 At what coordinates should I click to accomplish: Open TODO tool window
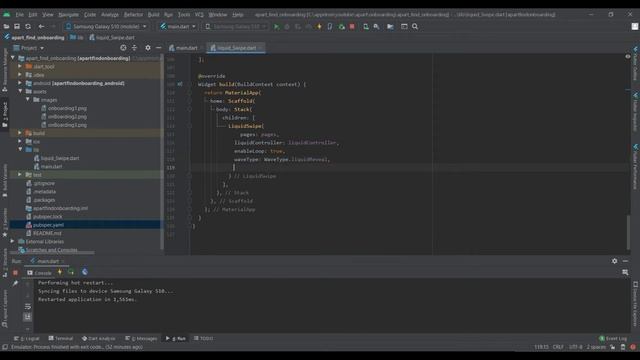[x=203, y=338]
